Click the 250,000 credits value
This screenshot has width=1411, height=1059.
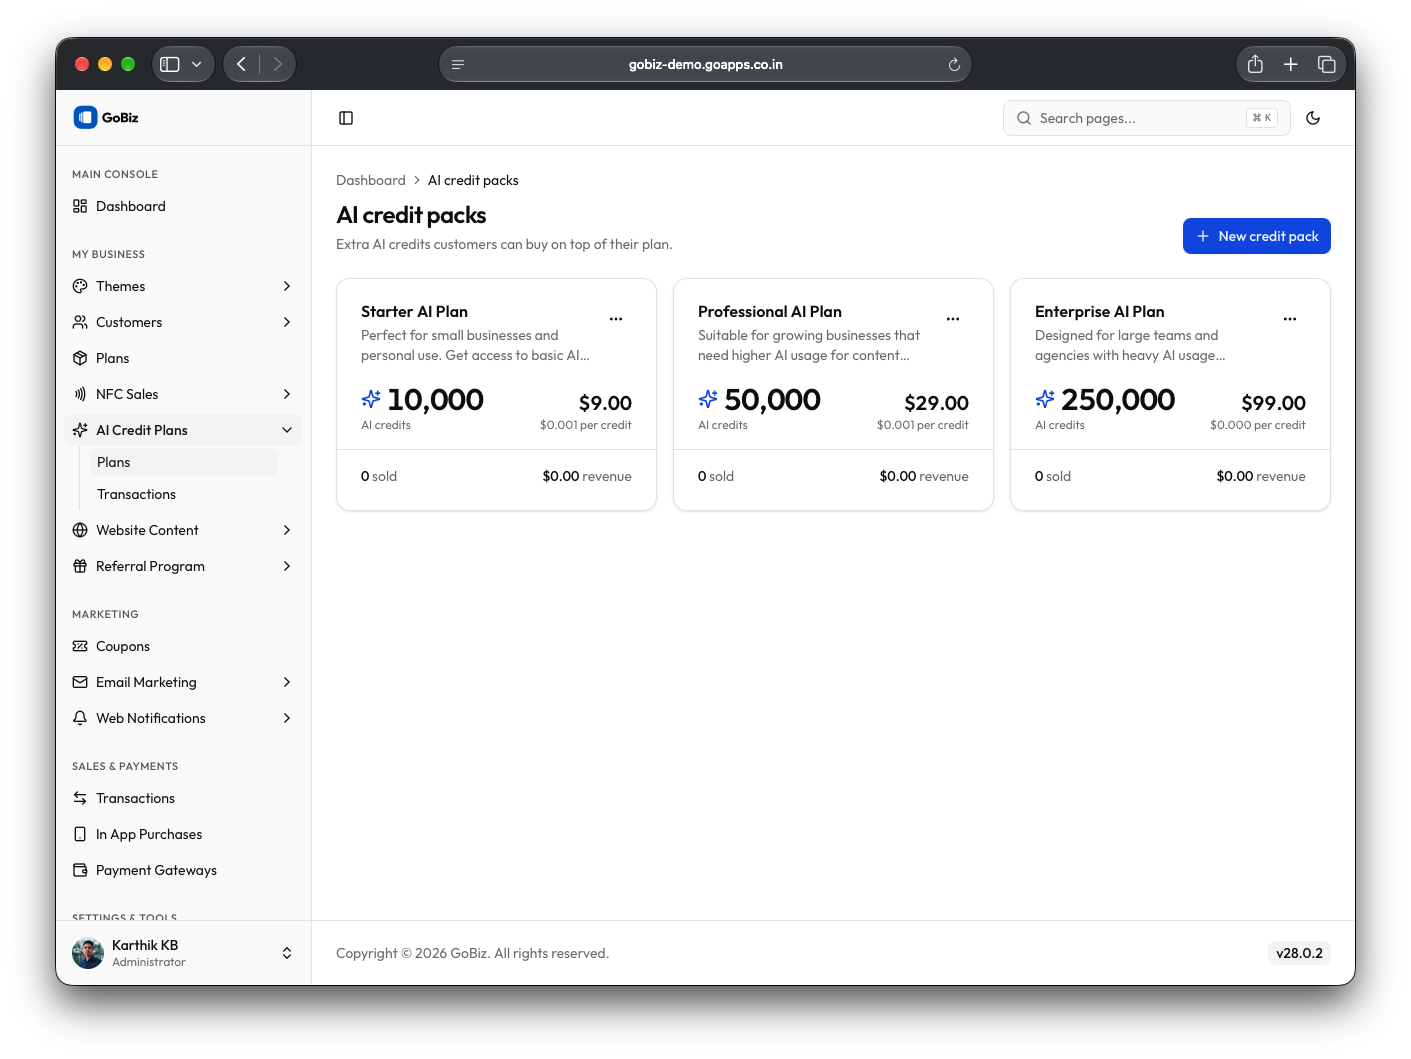tap(1118, 400)
